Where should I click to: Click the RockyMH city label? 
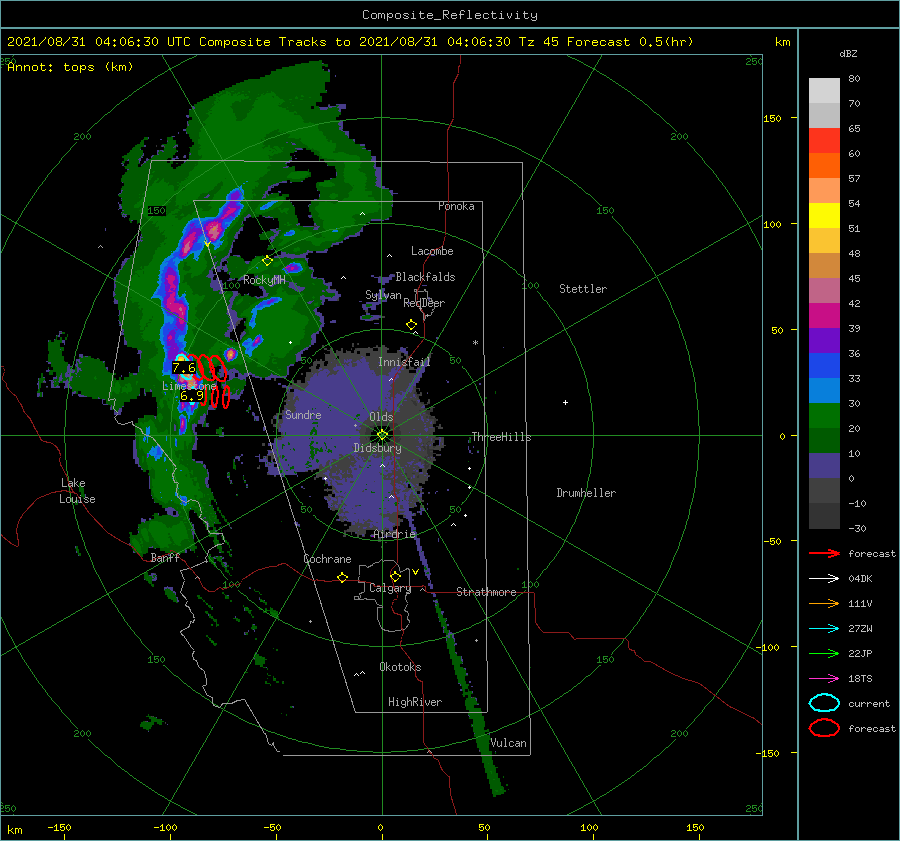coord(264,280)
